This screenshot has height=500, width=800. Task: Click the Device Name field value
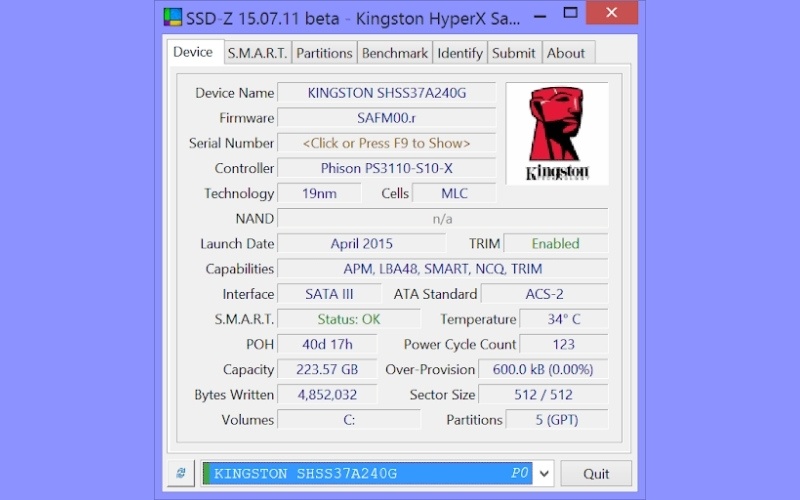pos(386,93)
